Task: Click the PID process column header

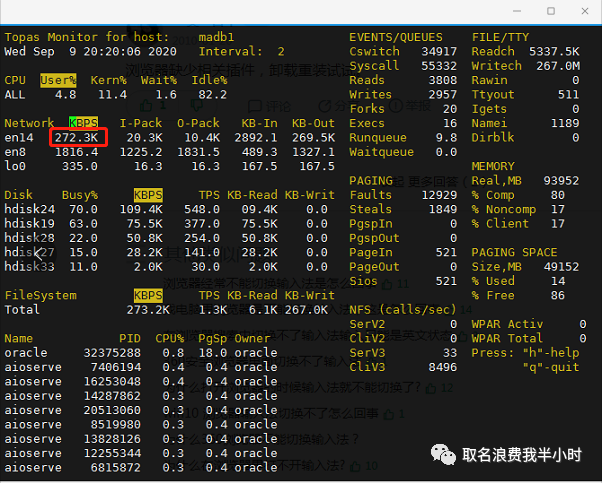Action: pyautogui.click(x=130, y=339)
